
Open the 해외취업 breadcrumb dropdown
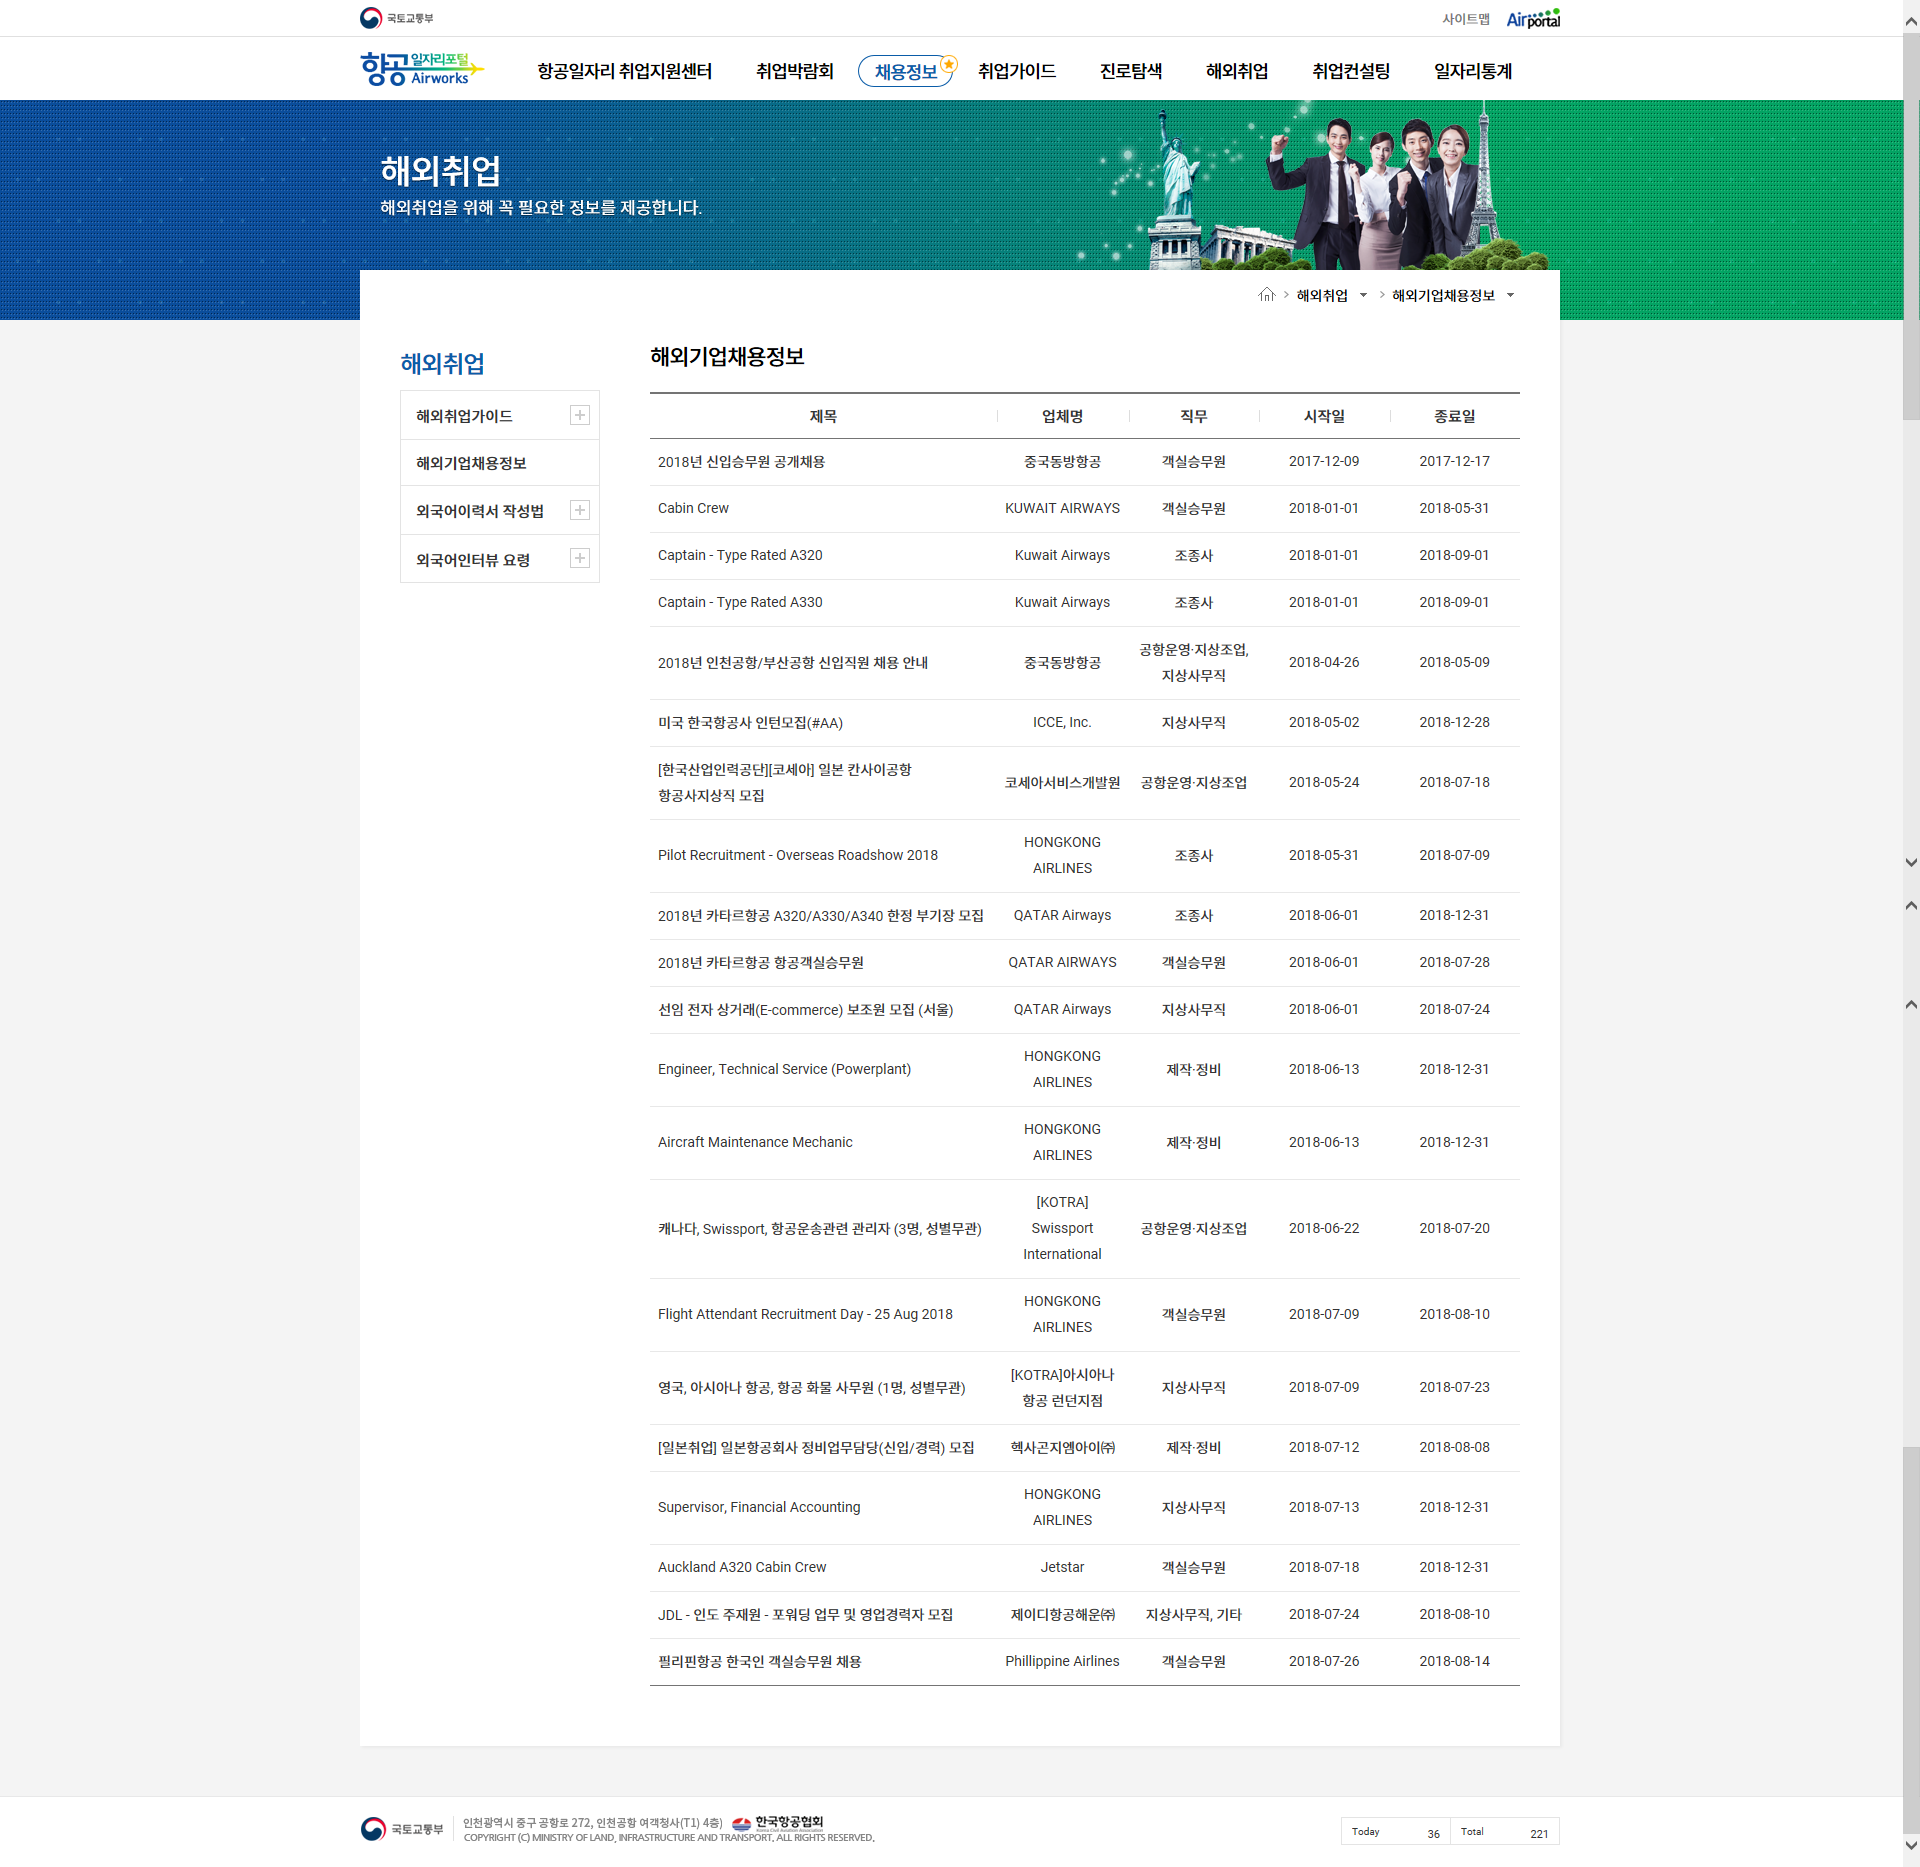1363,296
